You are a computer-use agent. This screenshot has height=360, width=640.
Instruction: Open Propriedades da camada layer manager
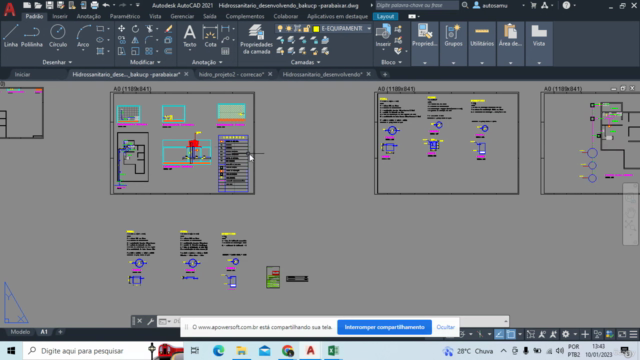click(x=256, y=39)
